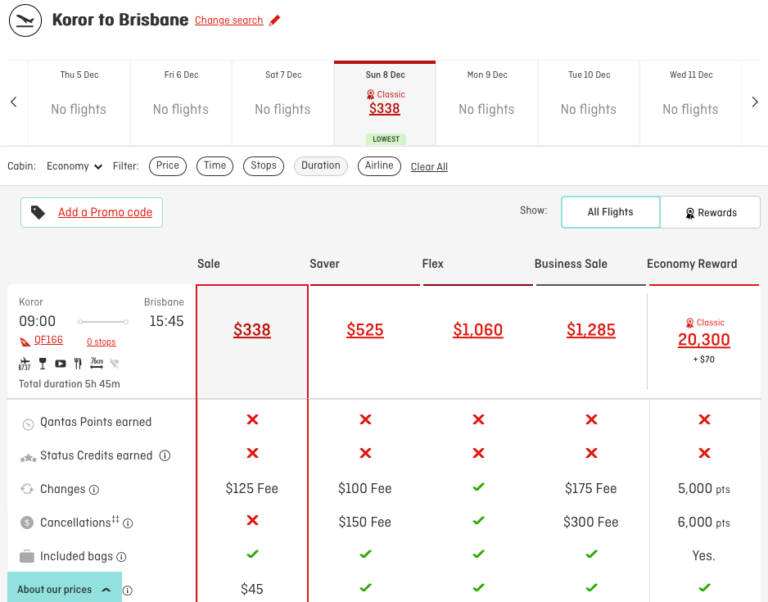Viewport: 768px width, 602px height.
Task: Toggle the Duration filter pill
Action: [321, 166]
